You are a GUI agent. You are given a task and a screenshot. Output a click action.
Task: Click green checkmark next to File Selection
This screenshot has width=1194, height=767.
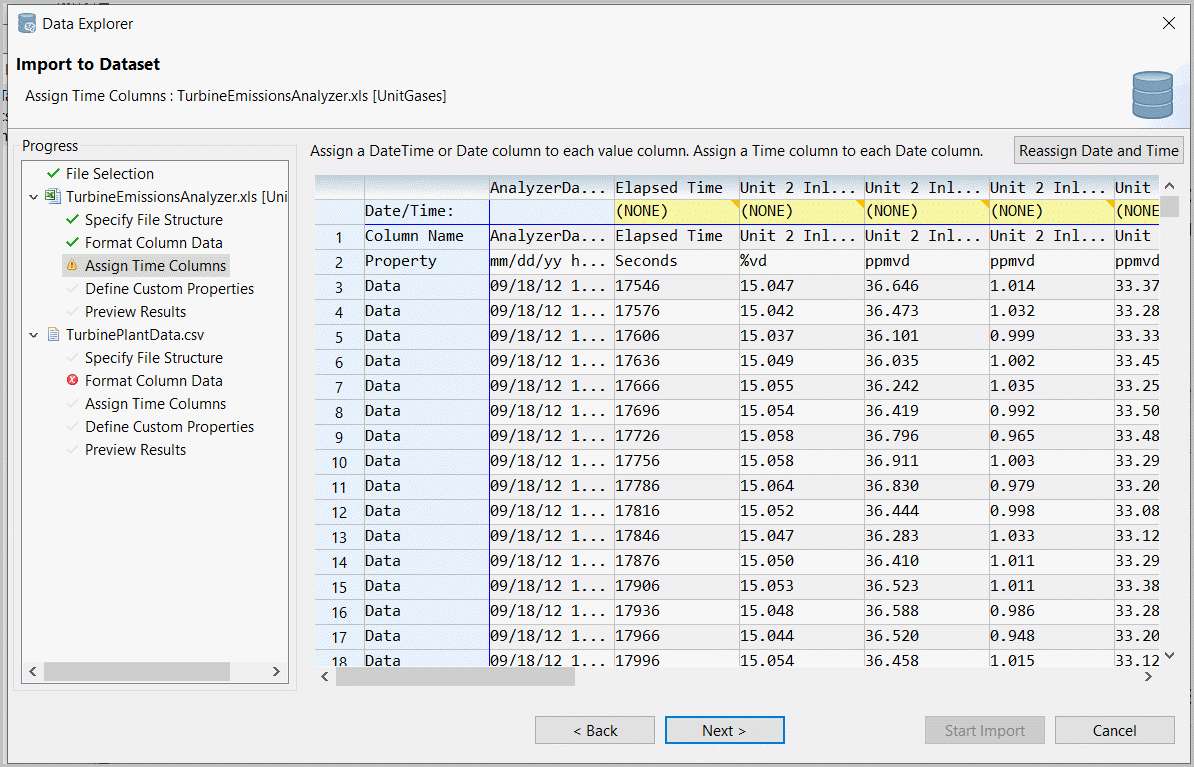(x=53, y=174)
